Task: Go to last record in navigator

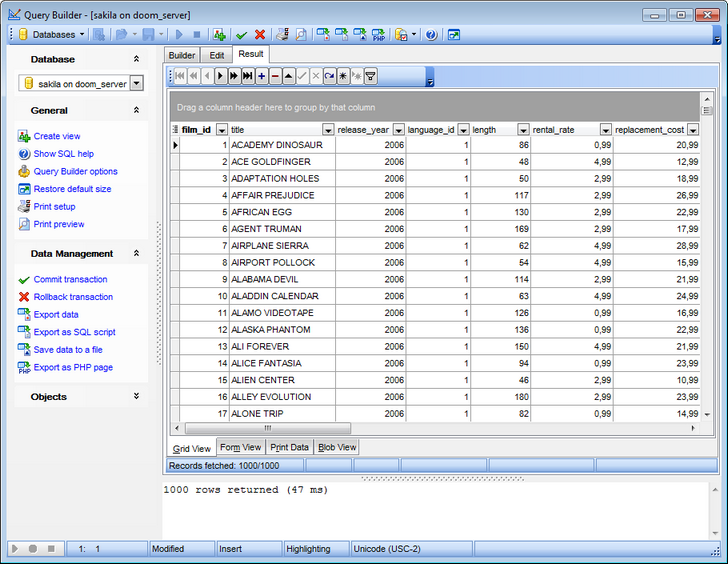Action: pyautogui.click(x=247, y=76)
